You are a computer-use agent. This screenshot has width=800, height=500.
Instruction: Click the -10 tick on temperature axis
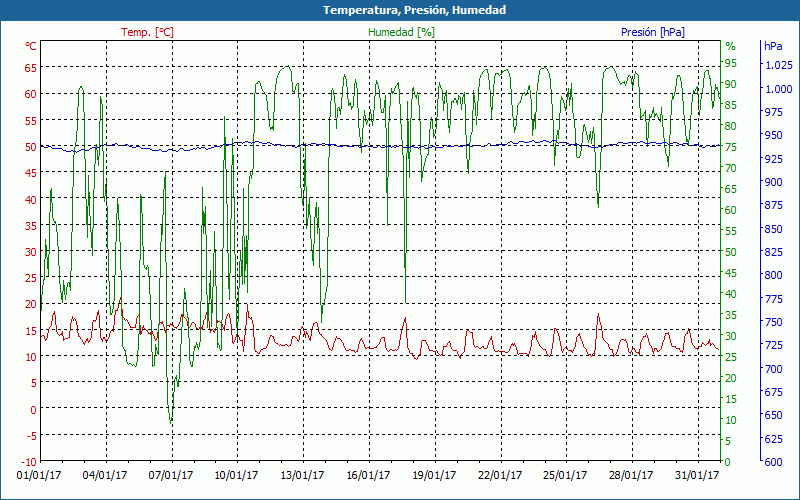pyautogui.click(x=29, y=462)
